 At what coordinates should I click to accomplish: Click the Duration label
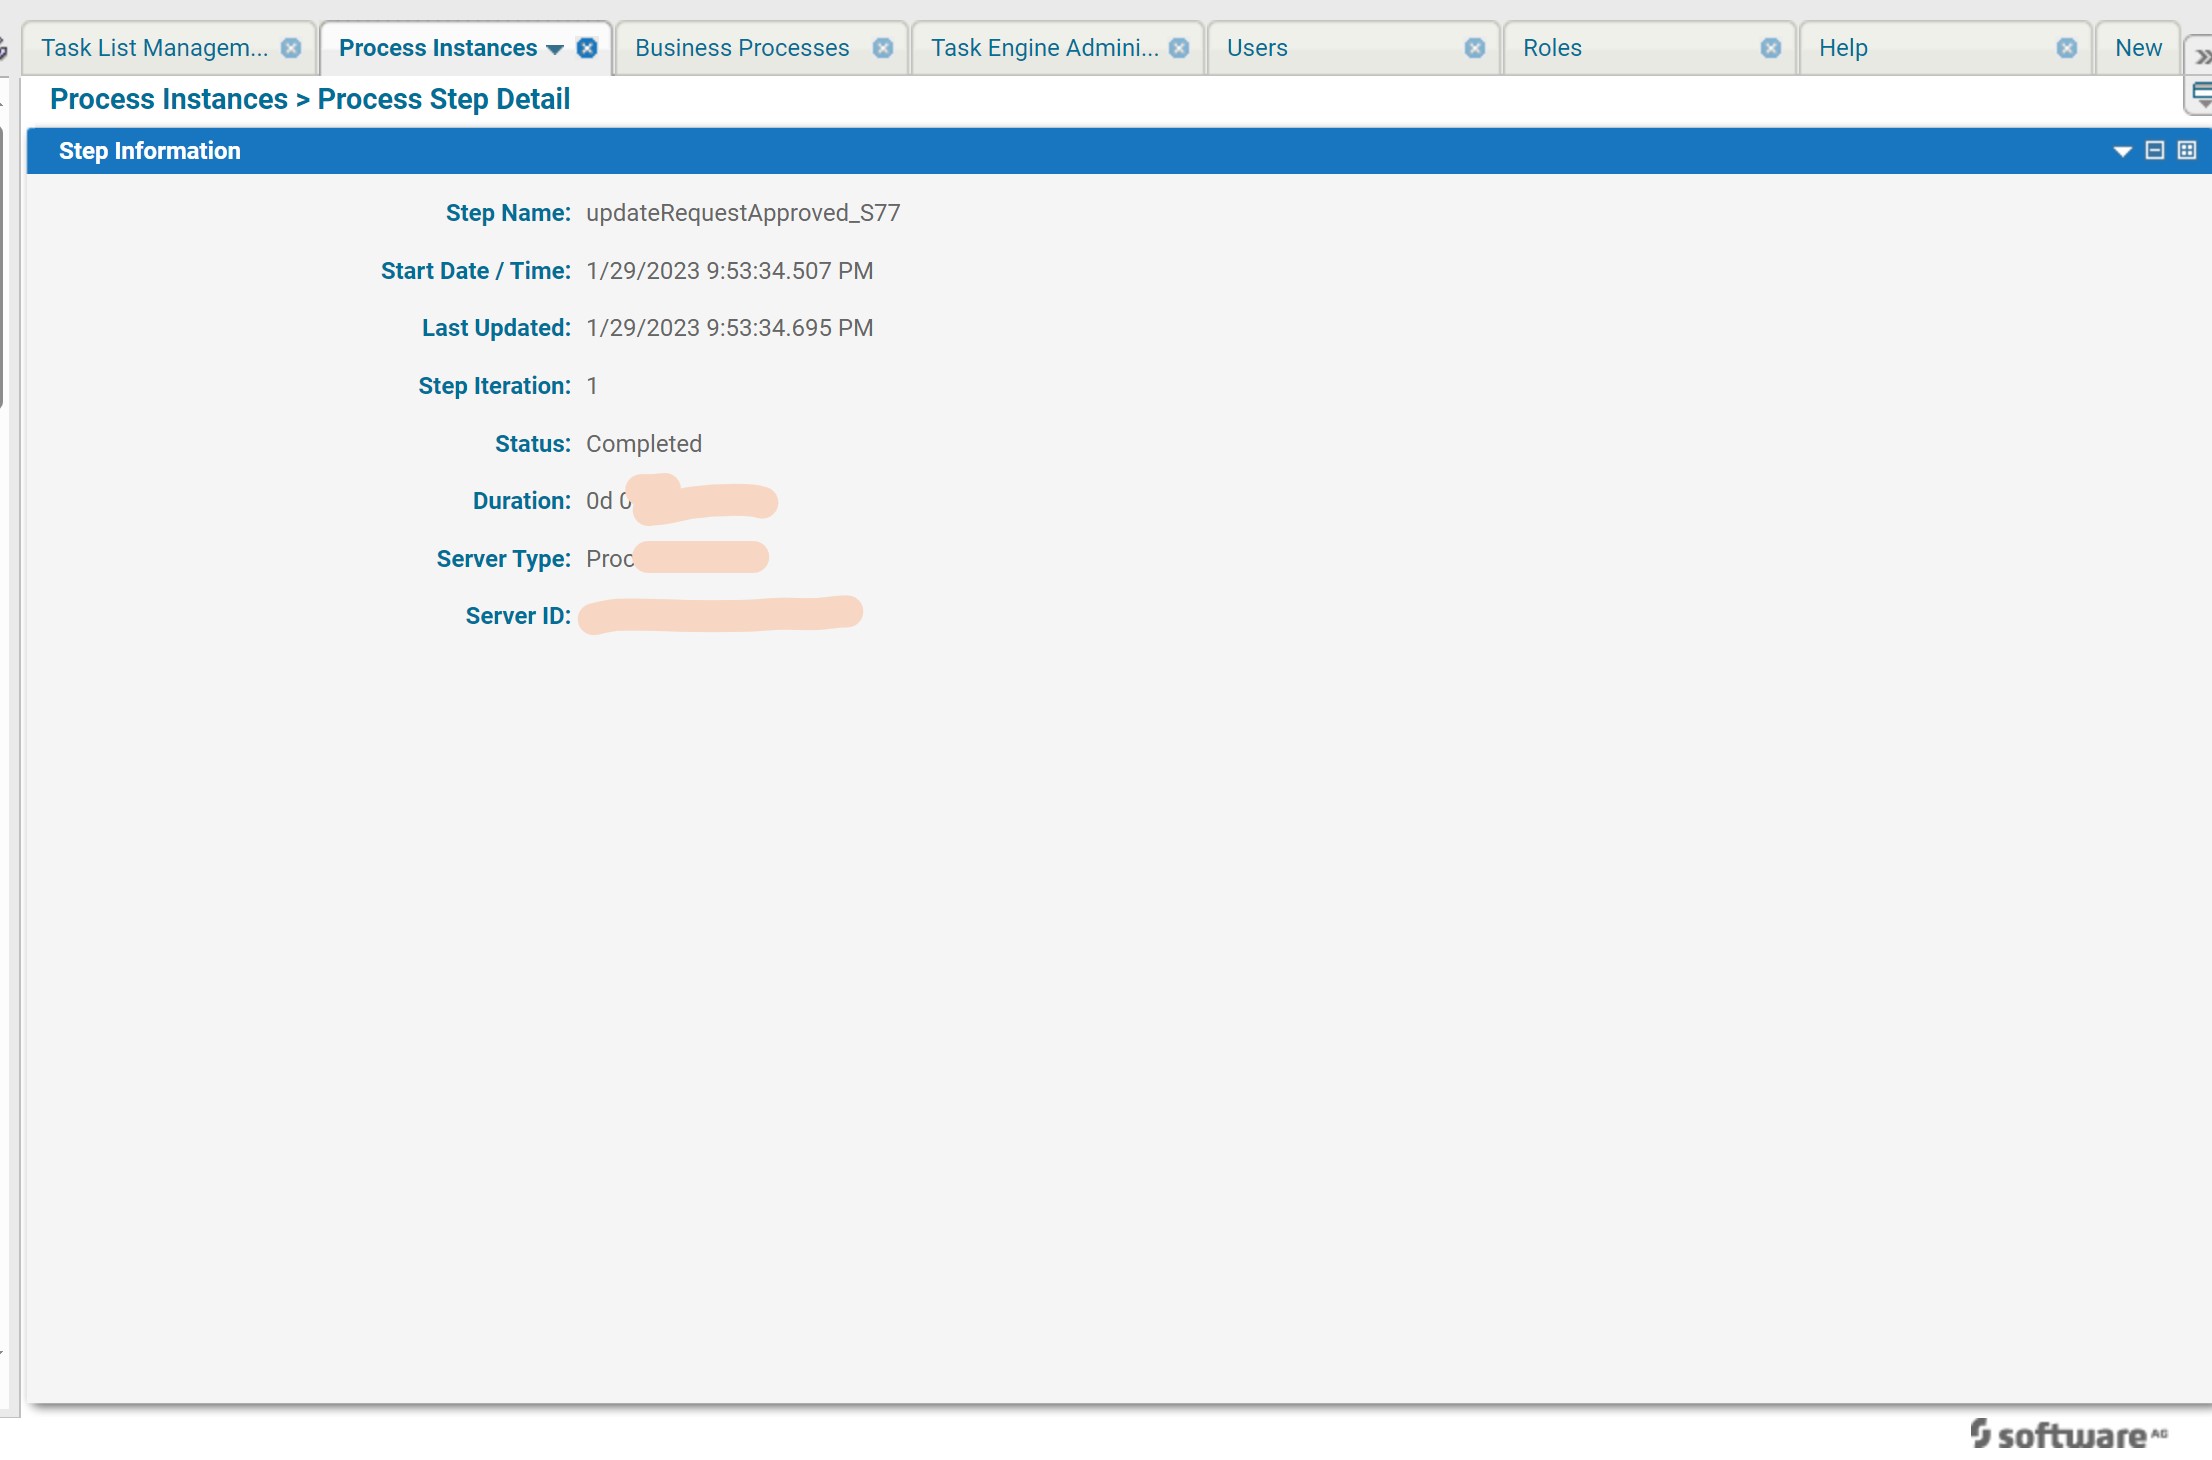pyautogui.click(x=522, y=501)
